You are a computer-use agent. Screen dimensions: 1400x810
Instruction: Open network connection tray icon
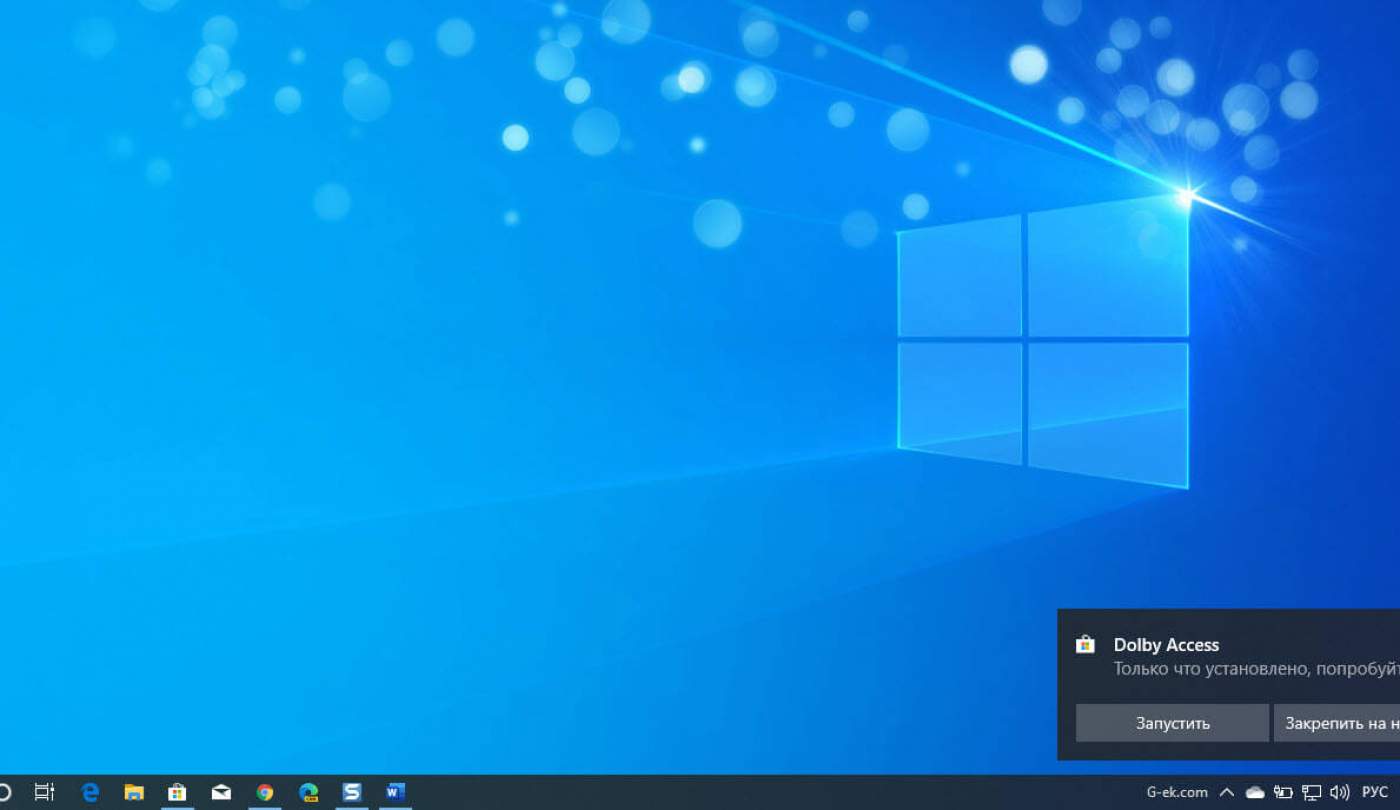coord(1311,792)
